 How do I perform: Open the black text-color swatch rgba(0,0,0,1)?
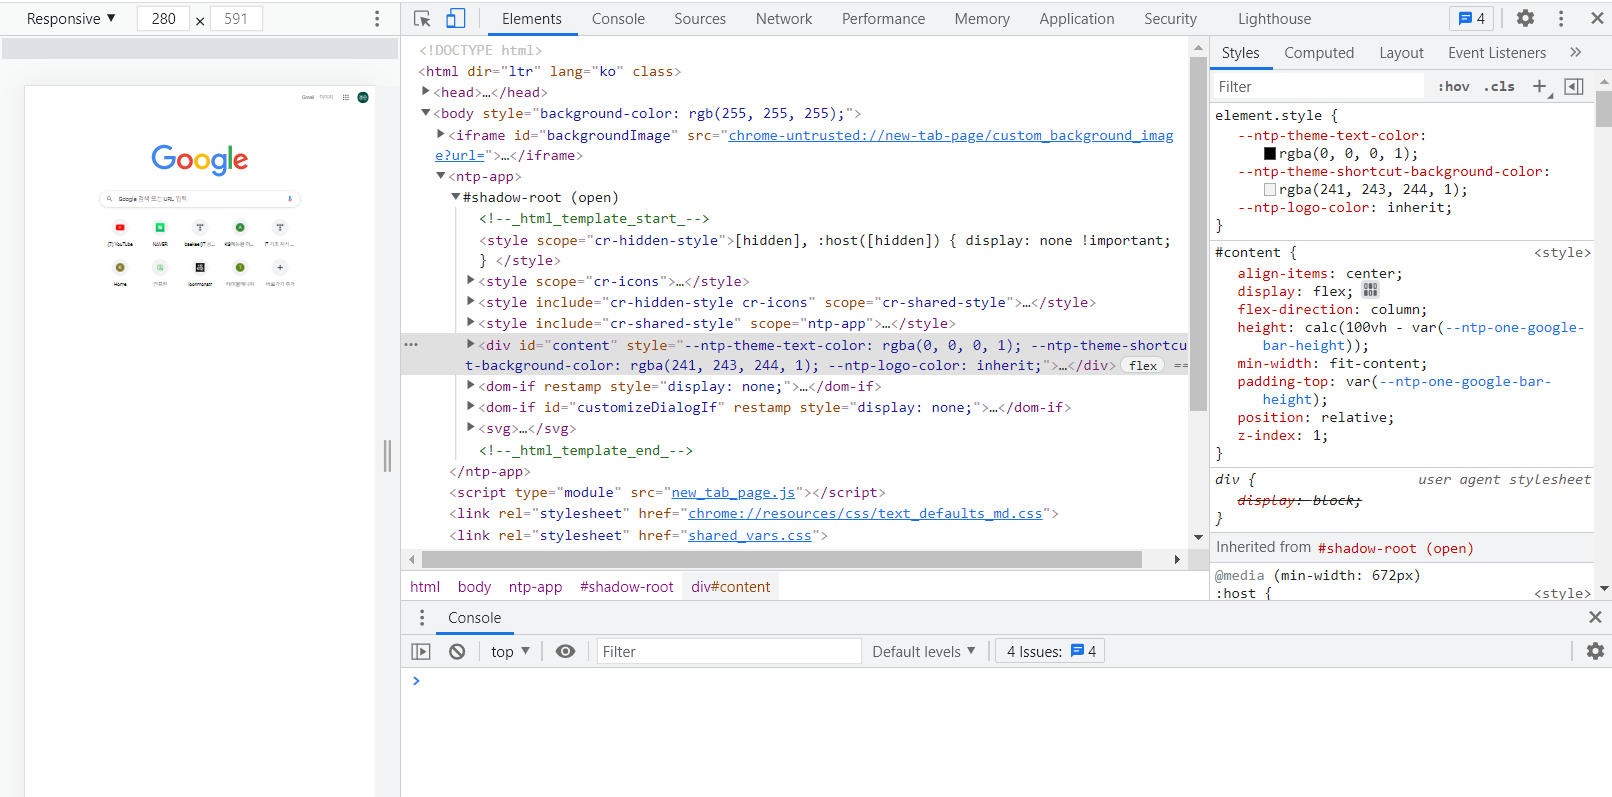coord(1270,153)
